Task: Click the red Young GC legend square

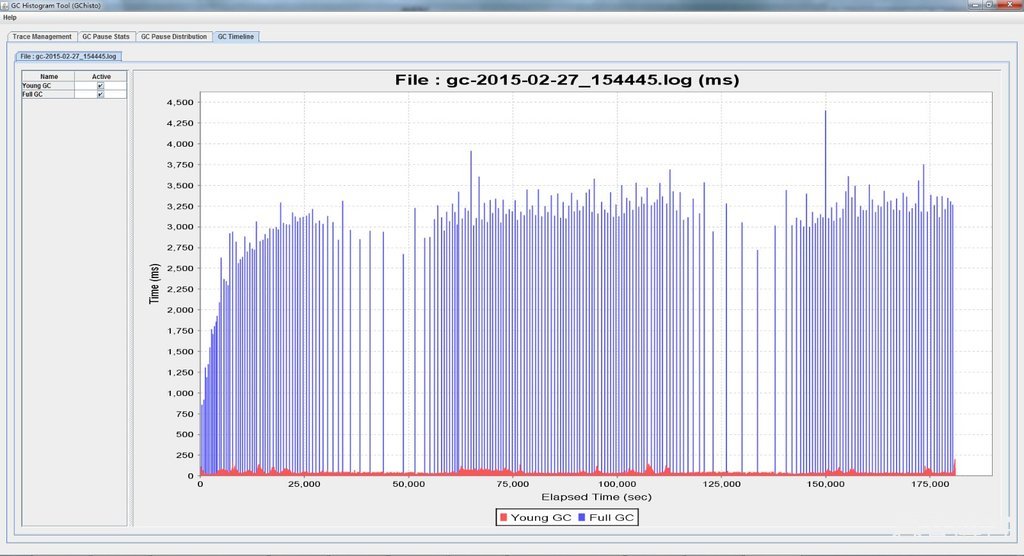Action: tap(503, 517)
